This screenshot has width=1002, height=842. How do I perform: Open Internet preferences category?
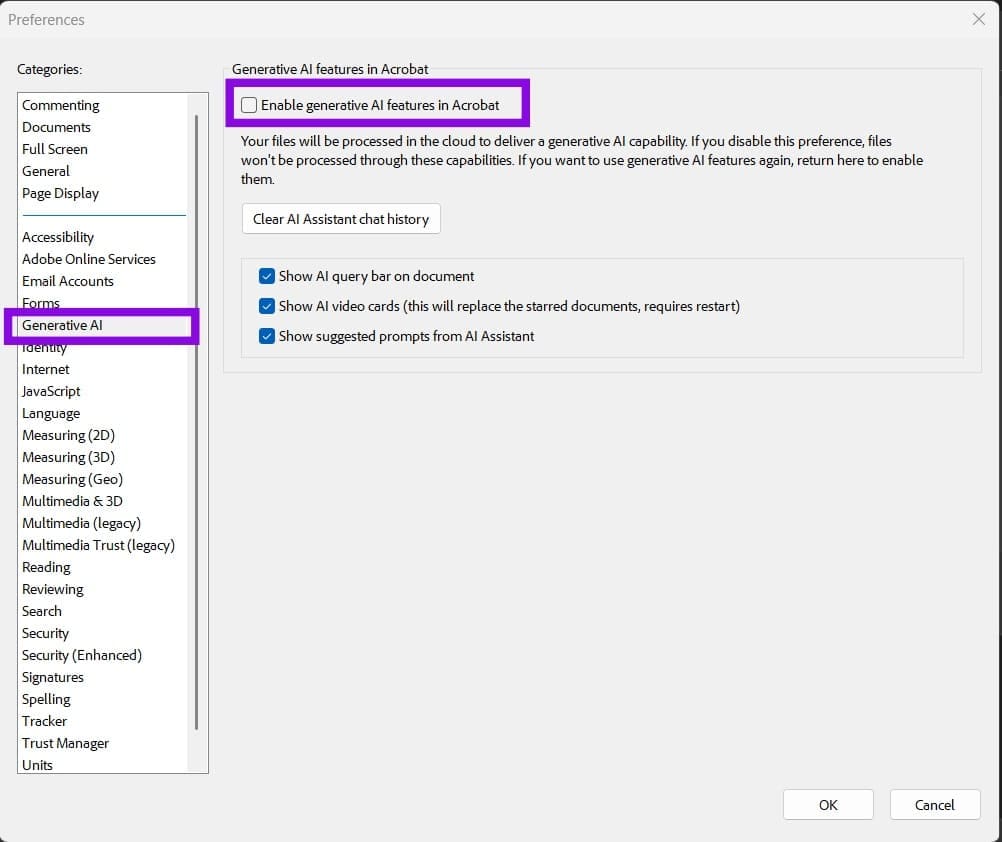(x=45, y=369)
